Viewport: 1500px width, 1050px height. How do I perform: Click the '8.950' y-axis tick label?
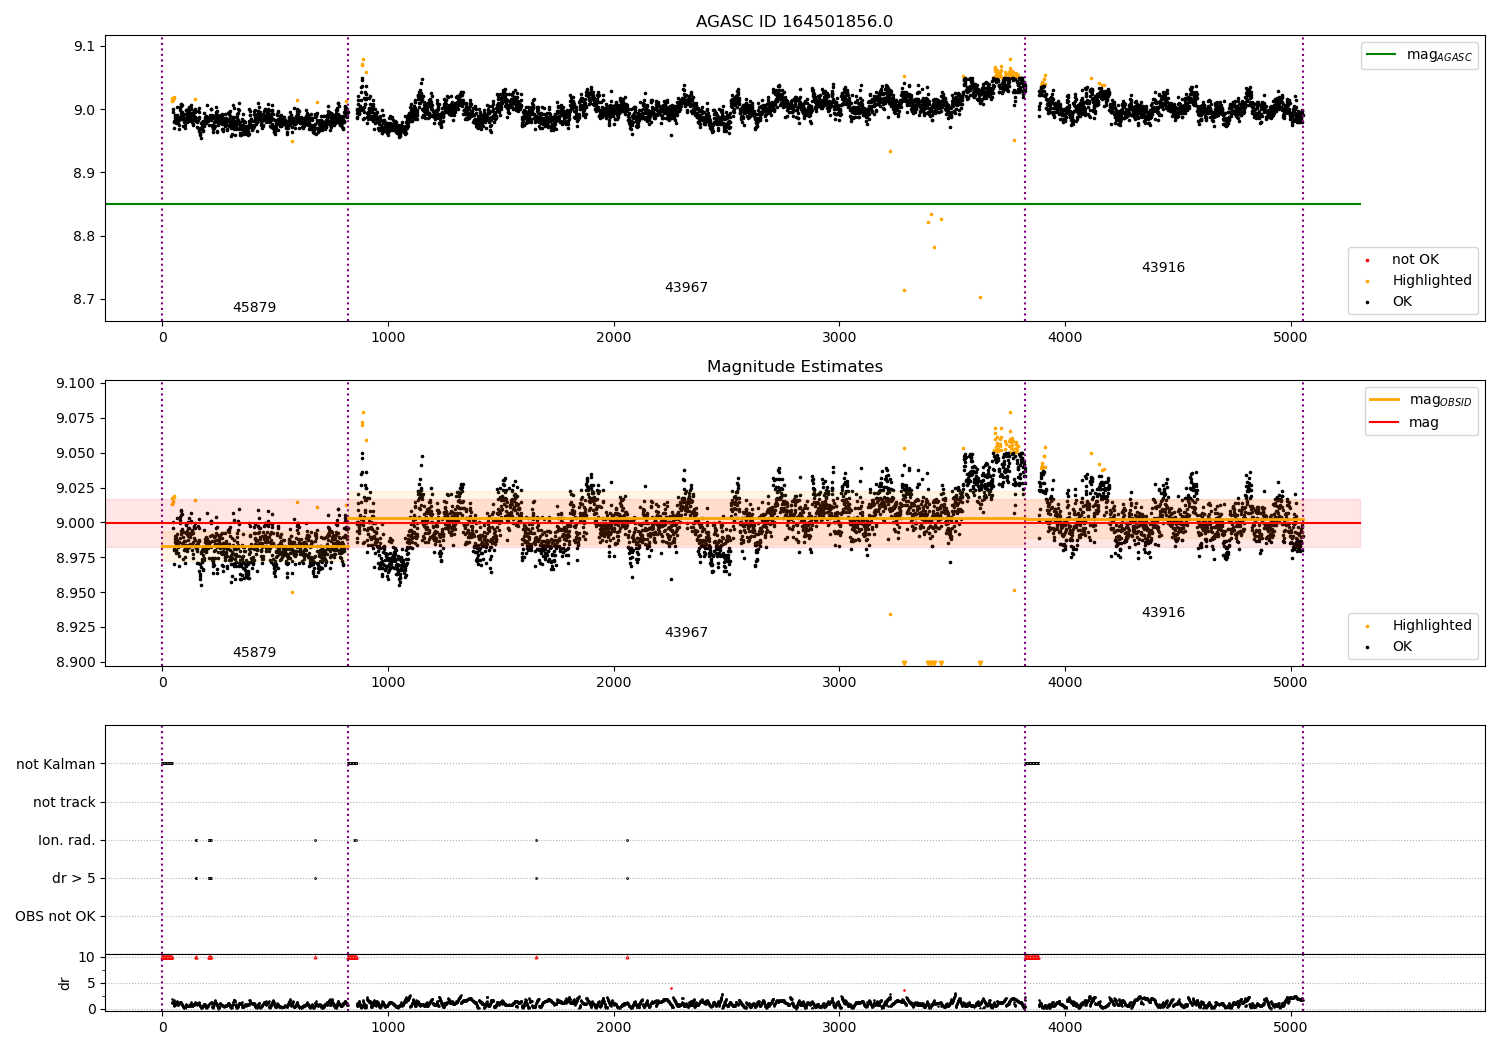click(76, 593)
